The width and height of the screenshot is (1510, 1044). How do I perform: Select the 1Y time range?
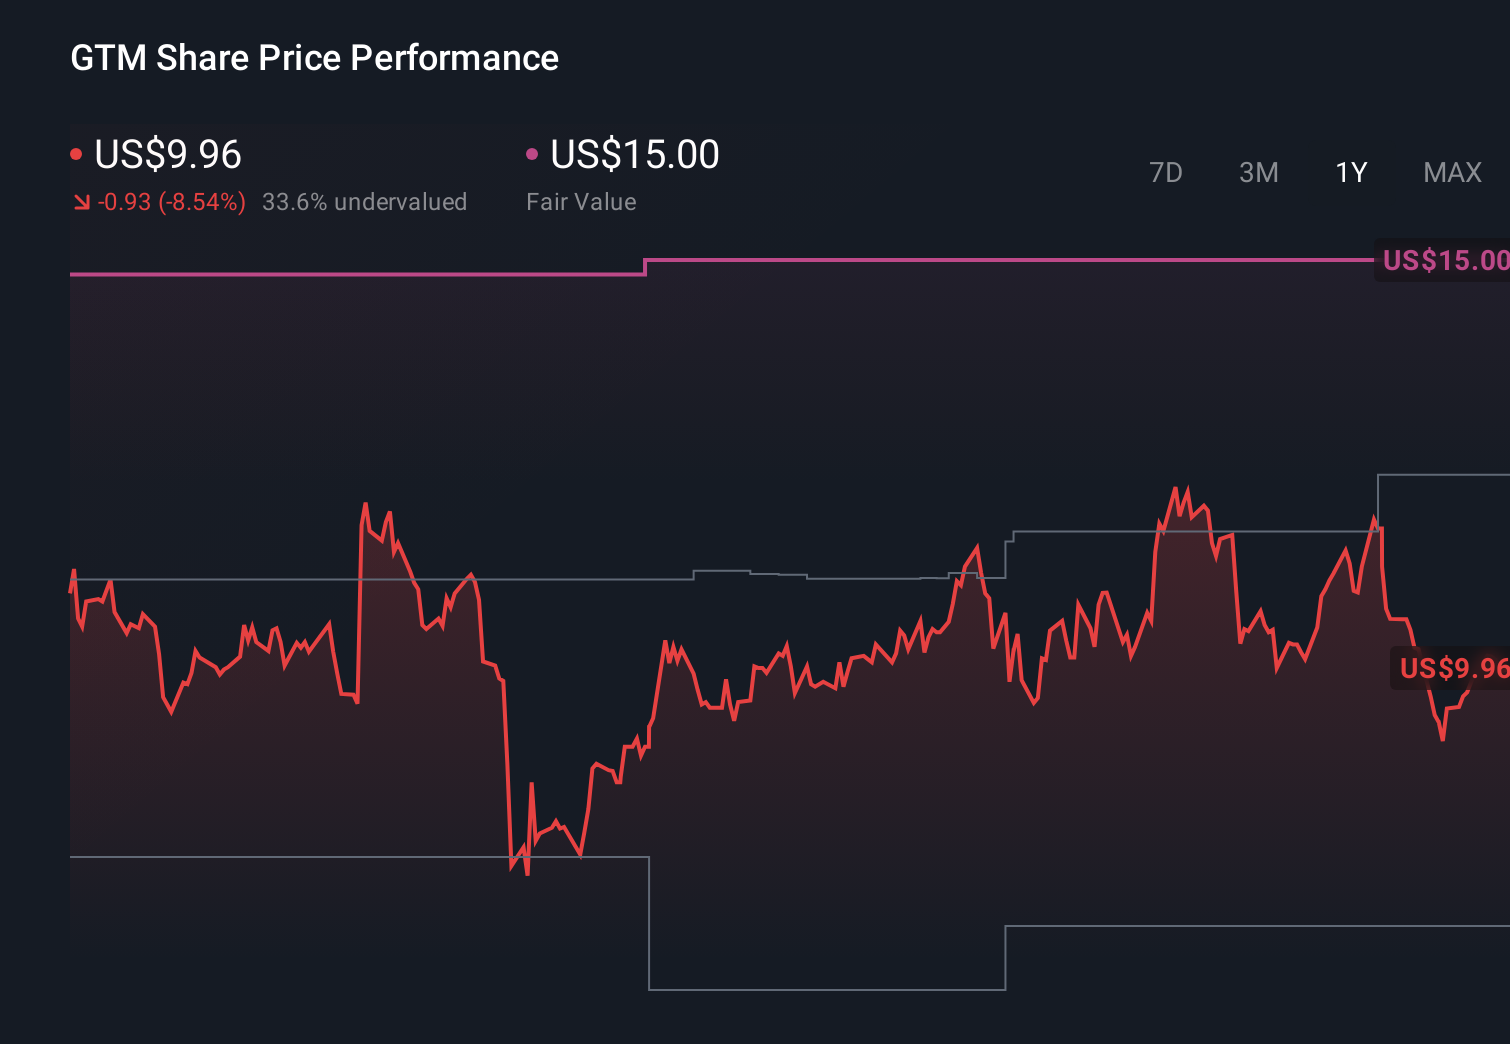coord(1350,172)
